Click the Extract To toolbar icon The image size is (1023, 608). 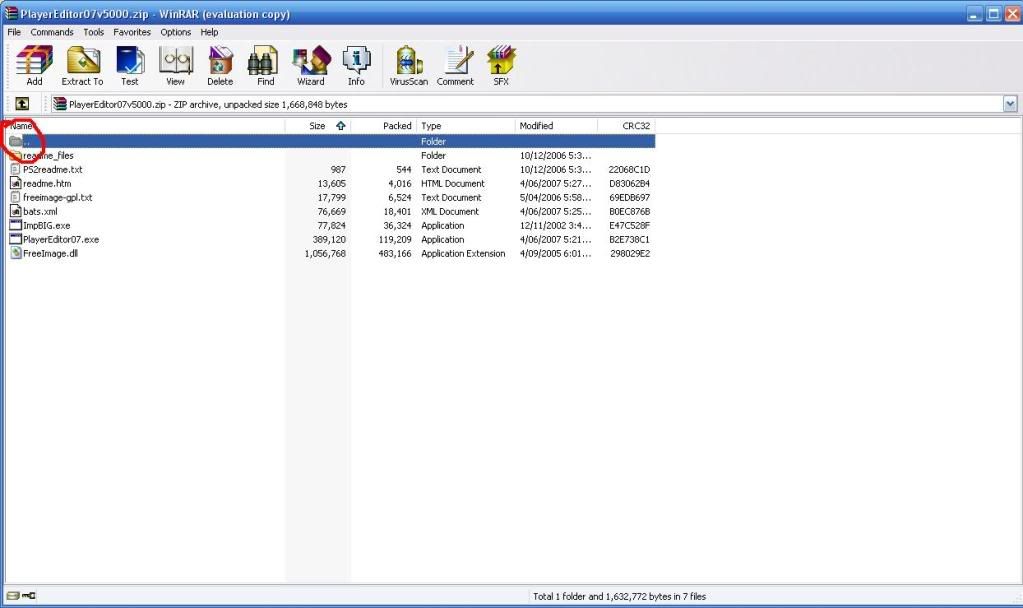click(x=82, y=66)
